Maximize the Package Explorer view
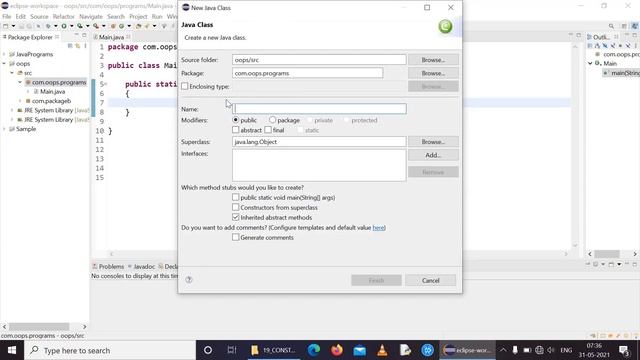 point(84,36)
